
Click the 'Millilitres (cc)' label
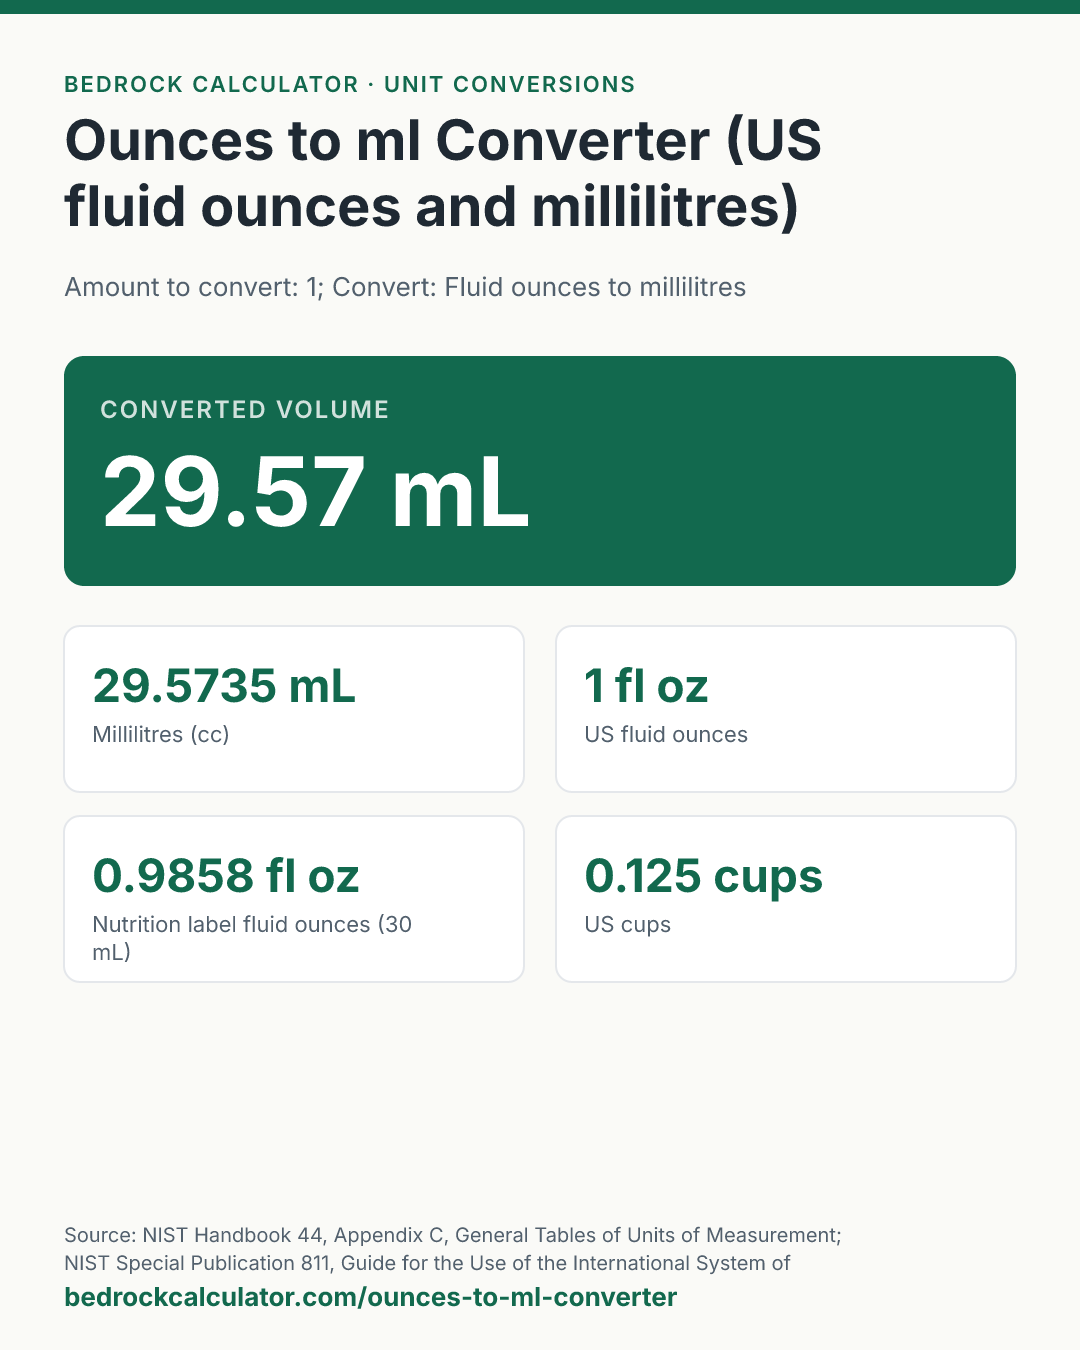pyautogui.click(x=161, y=734)
